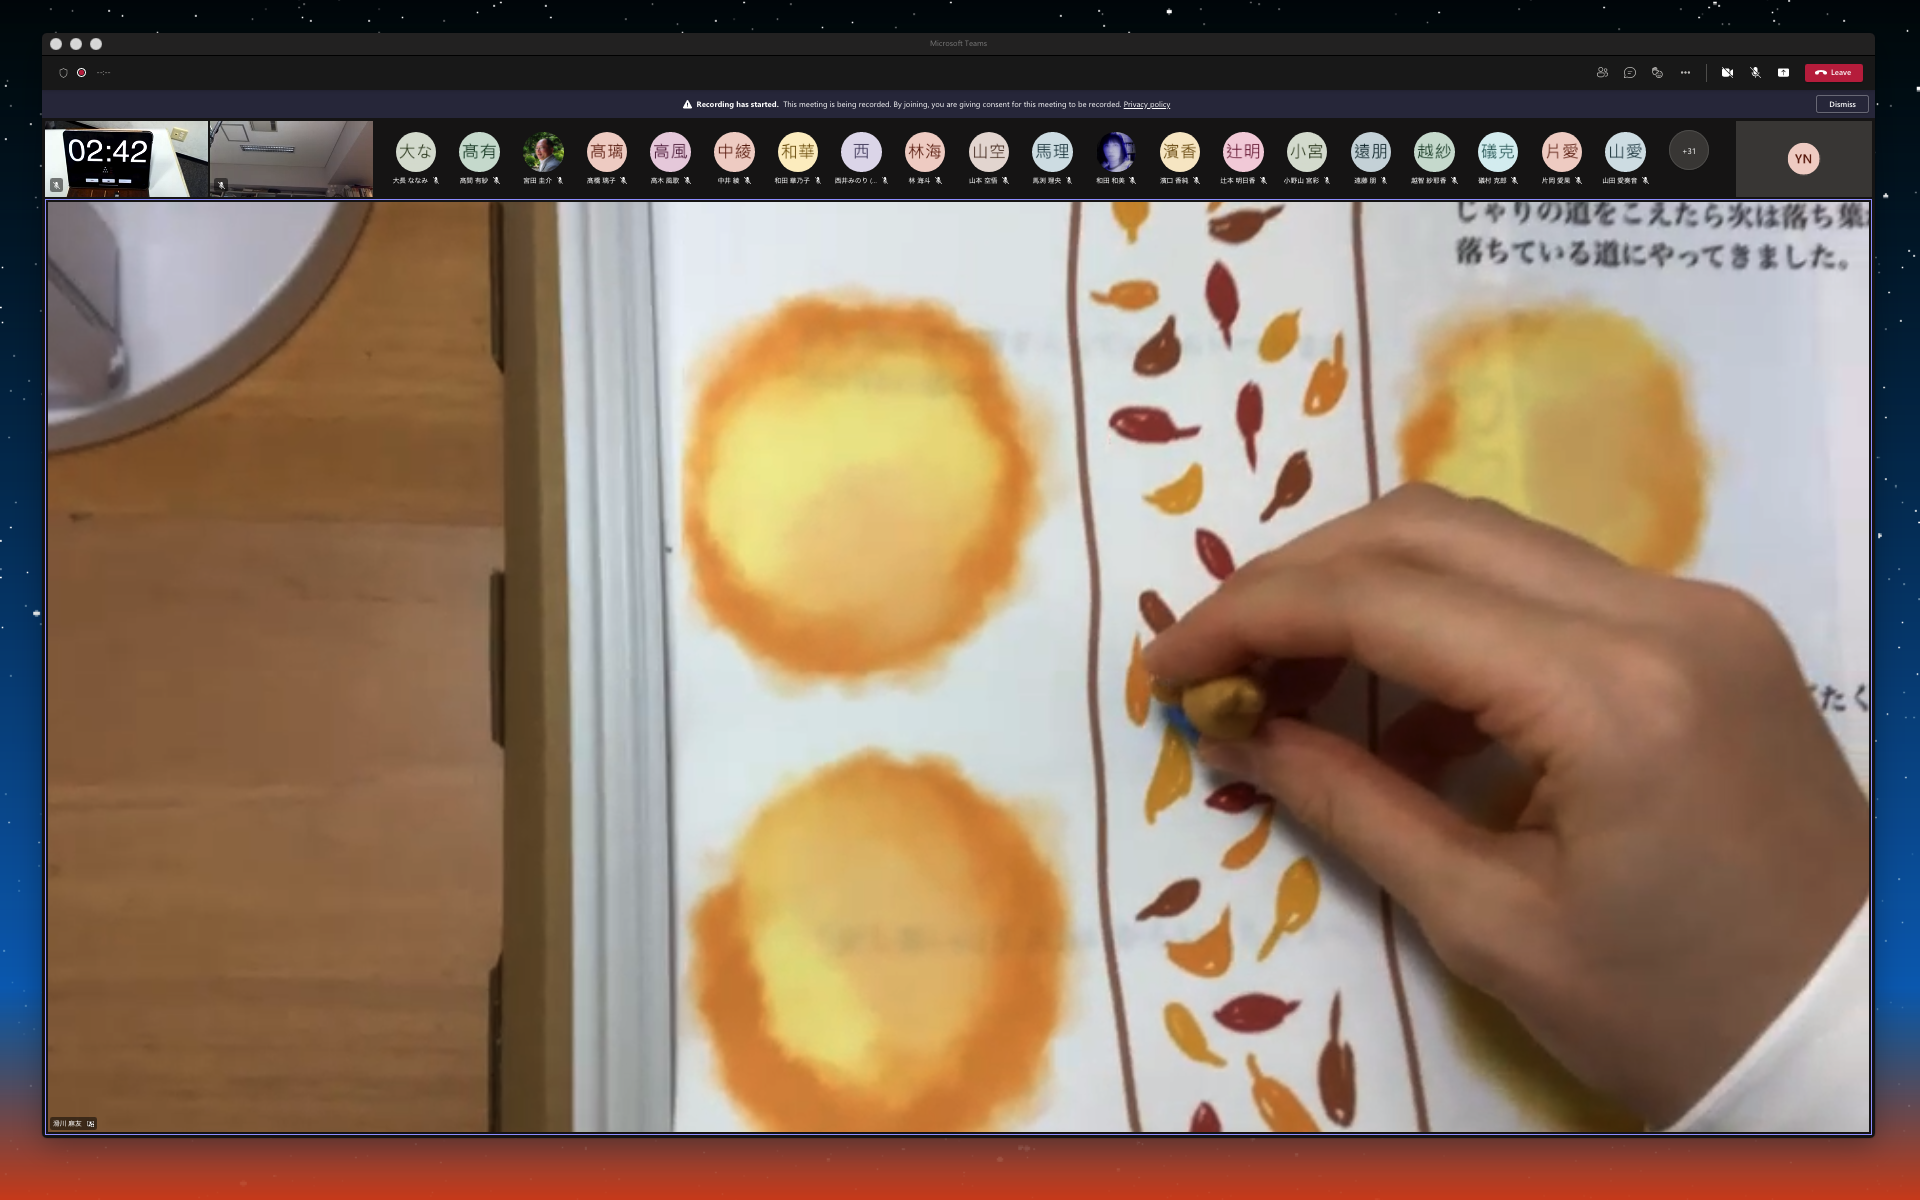Select the 02:42 timer video thumbnail

pyautogui.click(x=126, y=158)
